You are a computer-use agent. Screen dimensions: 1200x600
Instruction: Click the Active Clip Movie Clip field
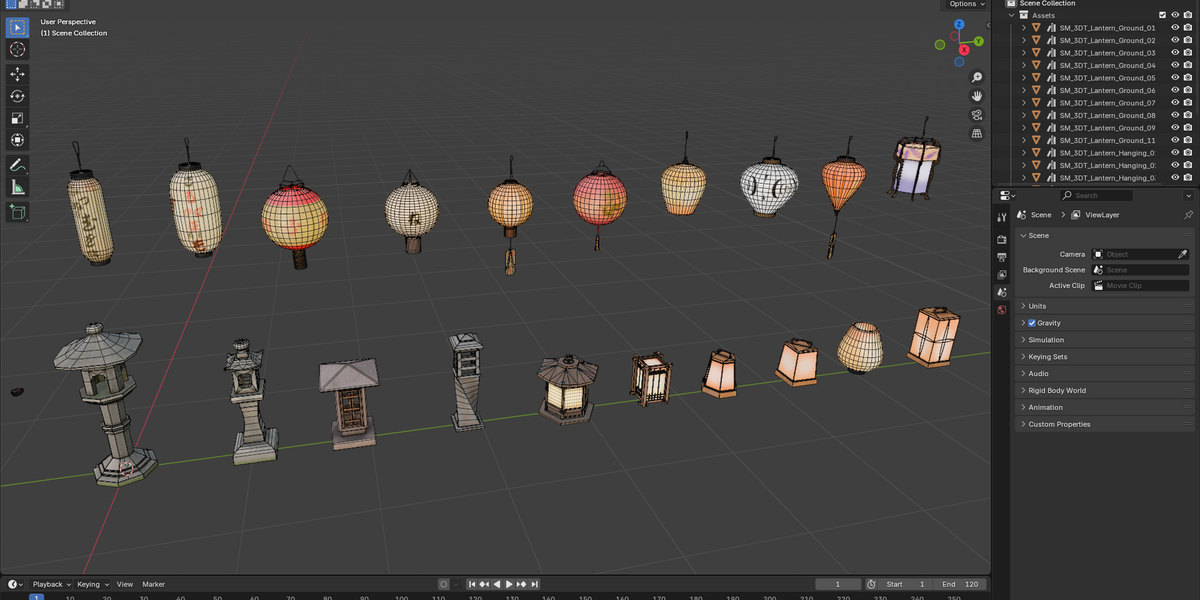[x=1140, y=286]
